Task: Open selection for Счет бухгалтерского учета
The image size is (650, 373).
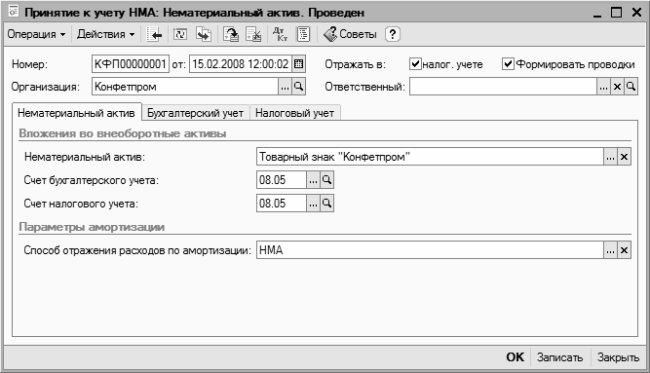Action: click(x=313, y=180)
